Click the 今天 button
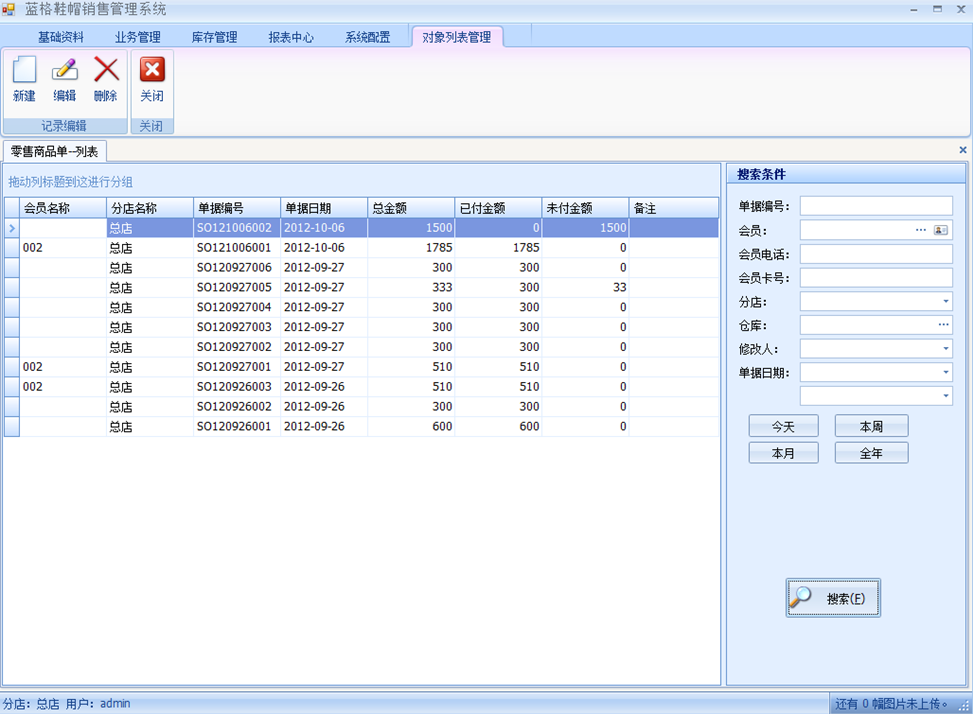 (783, 426)
